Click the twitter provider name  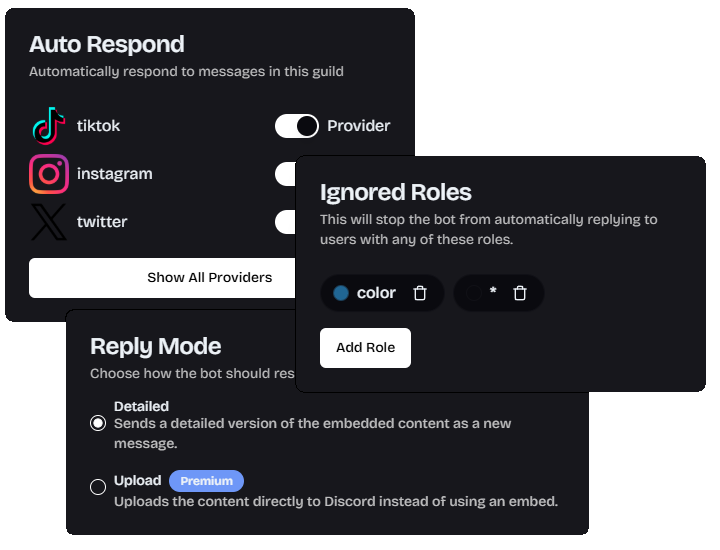(x=102, y=222)
